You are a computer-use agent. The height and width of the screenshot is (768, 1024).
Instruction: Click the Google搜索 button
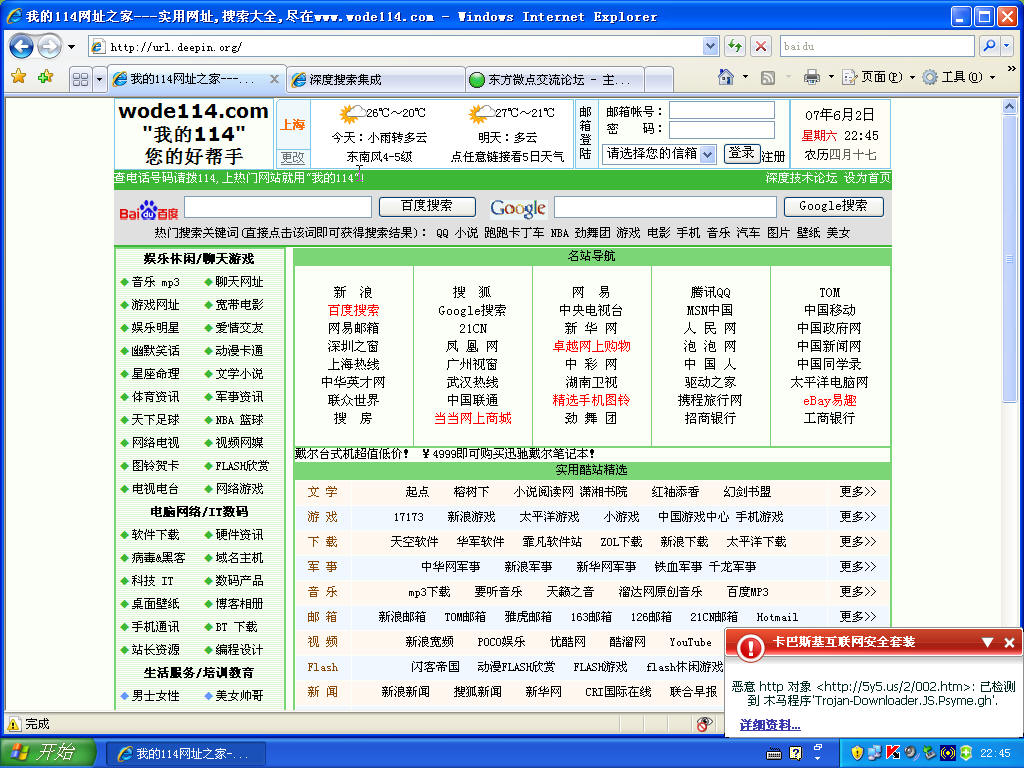[833, 206]
